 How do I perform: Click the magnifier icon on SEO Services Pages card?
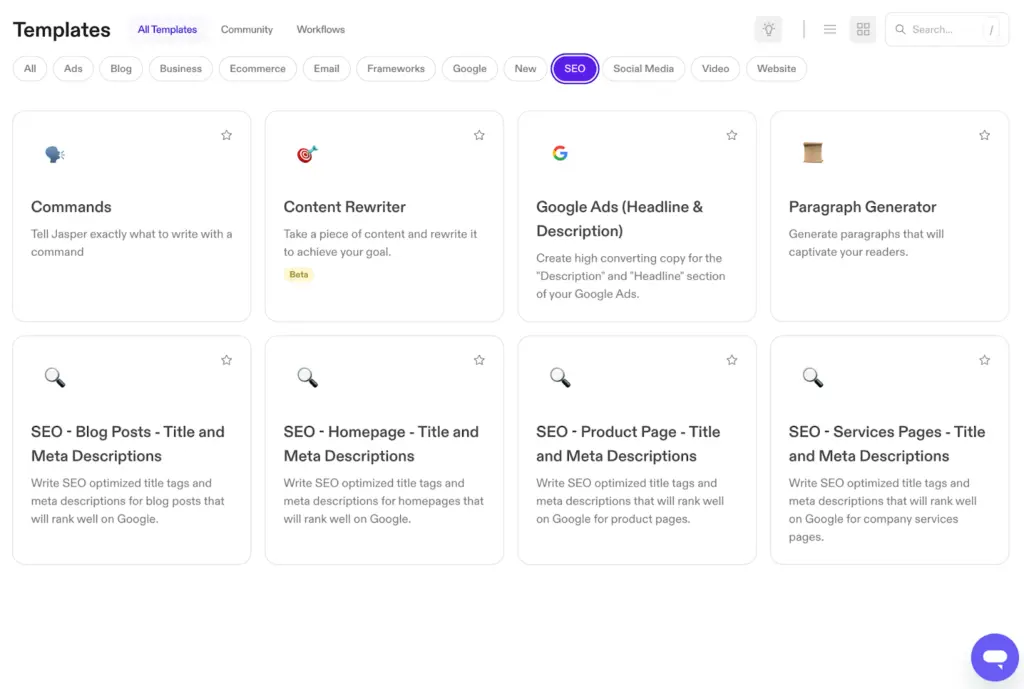(812, 377)
